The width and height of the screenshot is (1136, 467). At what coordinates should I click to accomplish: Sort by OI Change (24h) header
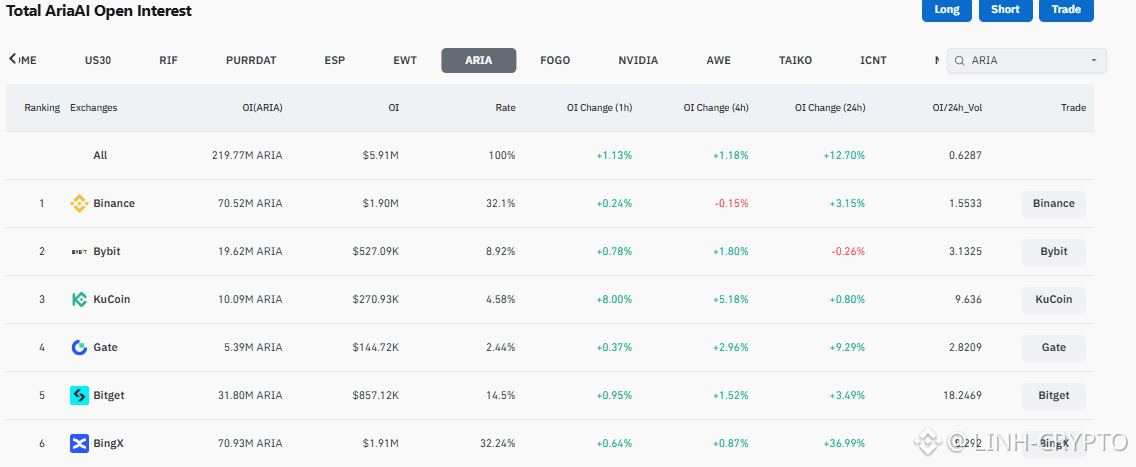coord(830,107)
